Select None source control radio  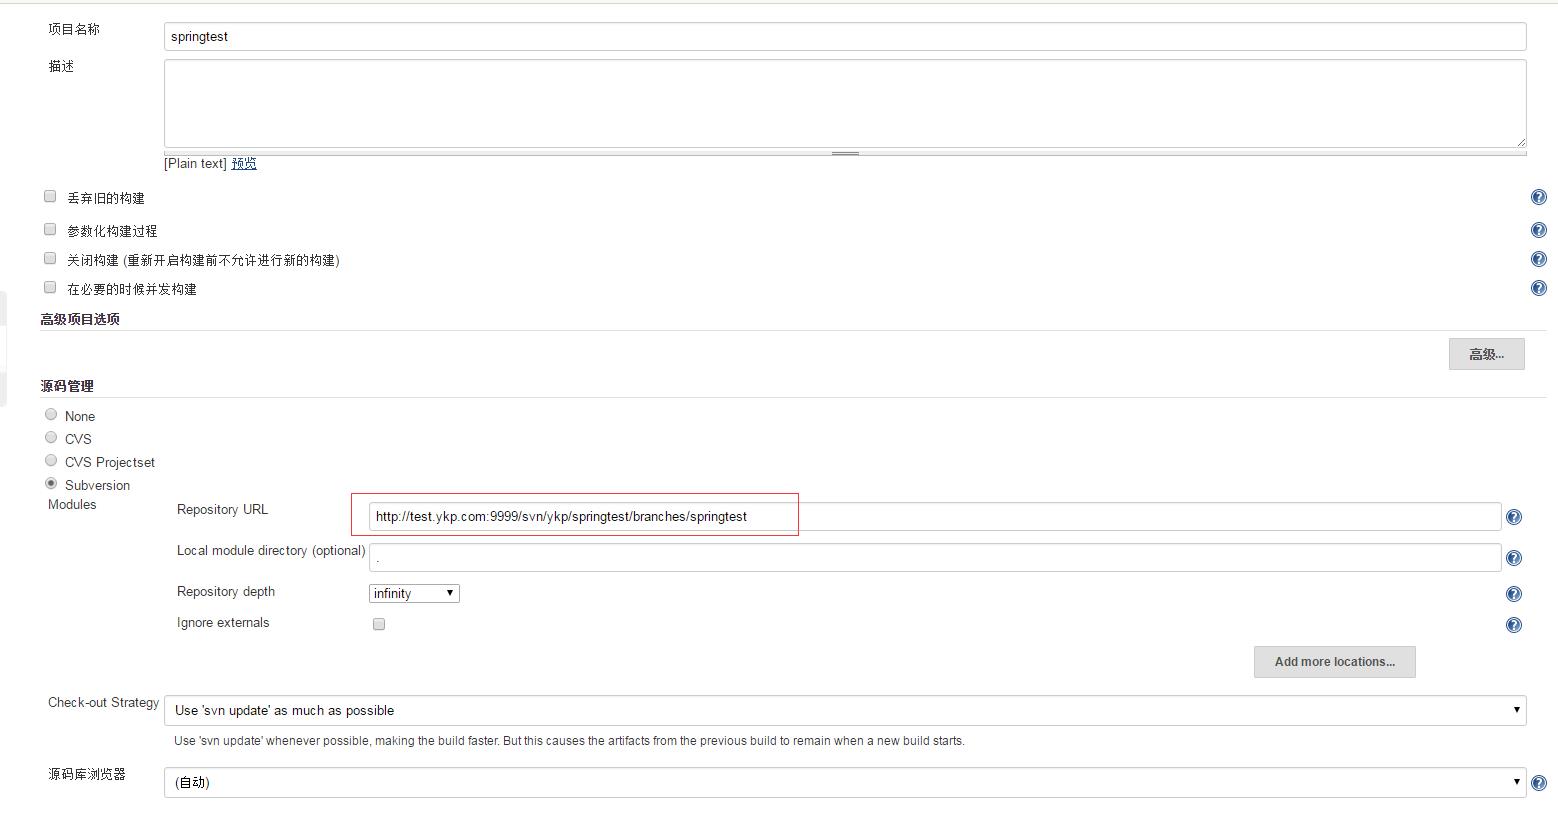[51, 414]
